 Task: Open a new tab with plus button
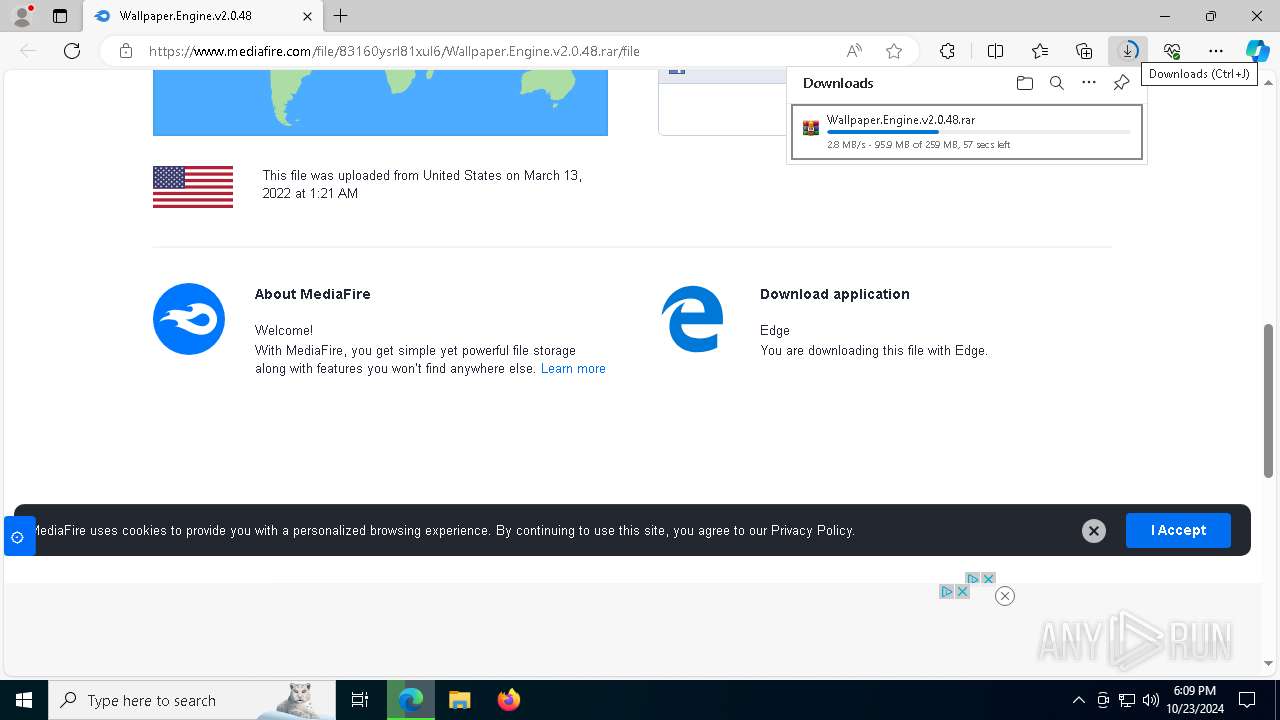(x=341, y=16)
